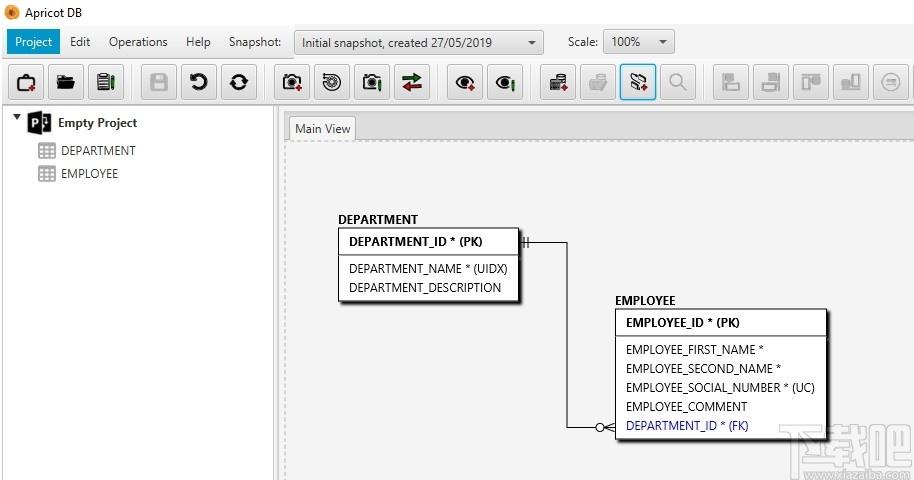Create new snapshot camera-plus icon

tap(292, 82)
